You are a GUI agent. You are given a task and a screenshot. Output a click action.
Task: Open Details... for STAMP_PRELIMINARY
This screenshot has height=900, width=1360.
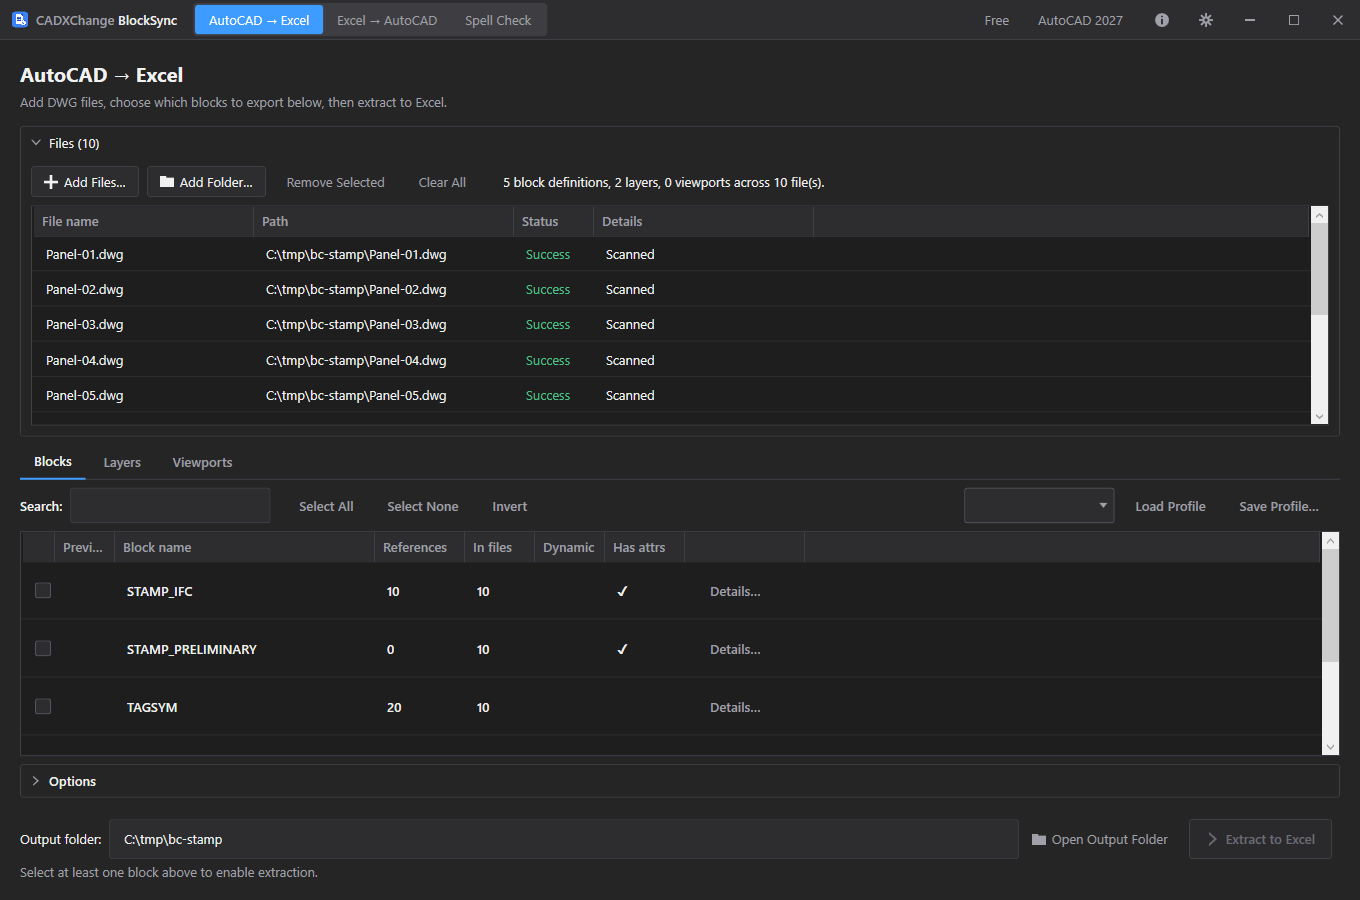pos(735,649)
